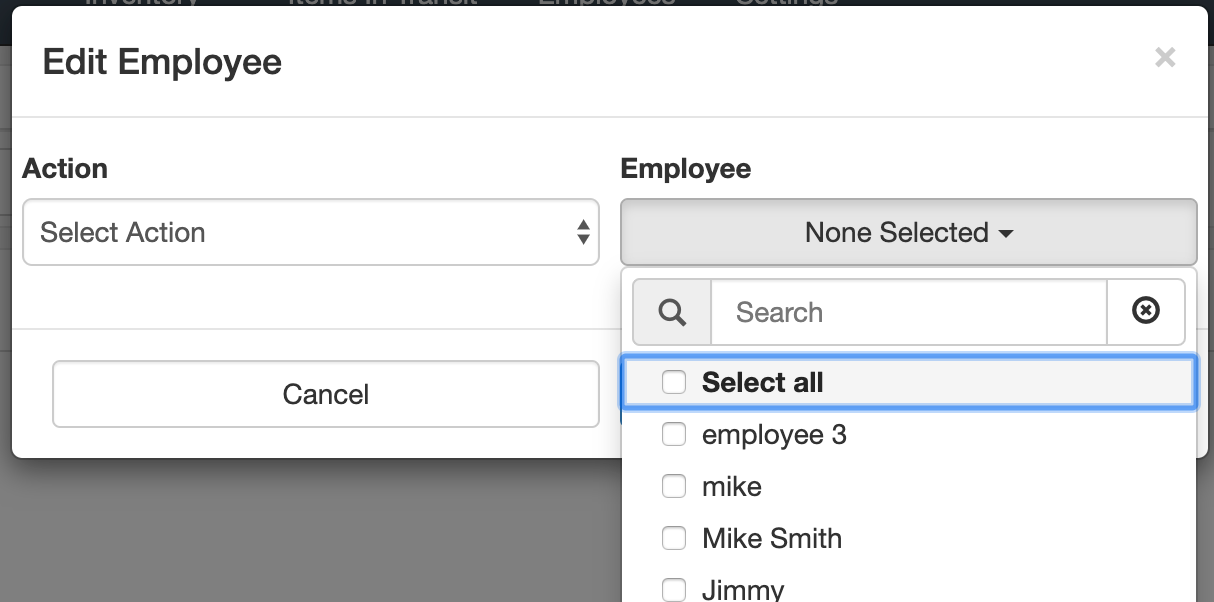Image resolution: width=1214 pixels, height=602 pixels.
Task: Focus the employee Search text field
Action: pos(909,312)
